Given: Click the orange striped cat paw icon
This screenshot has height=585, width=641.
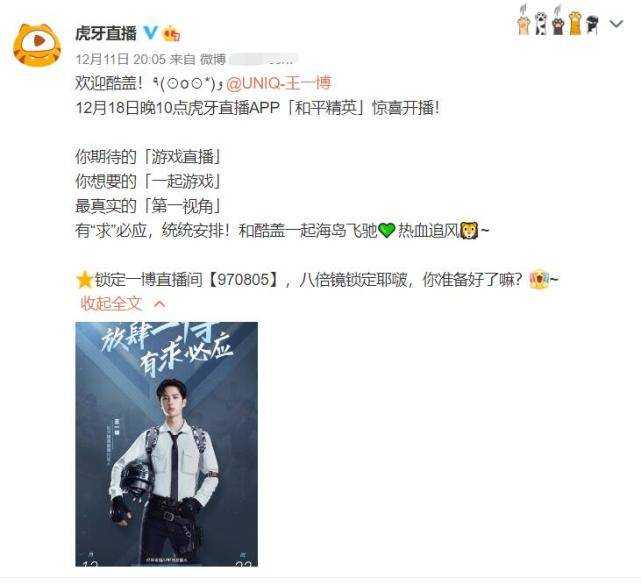Looking at the screenshot, I should click(x=575, y=23).
